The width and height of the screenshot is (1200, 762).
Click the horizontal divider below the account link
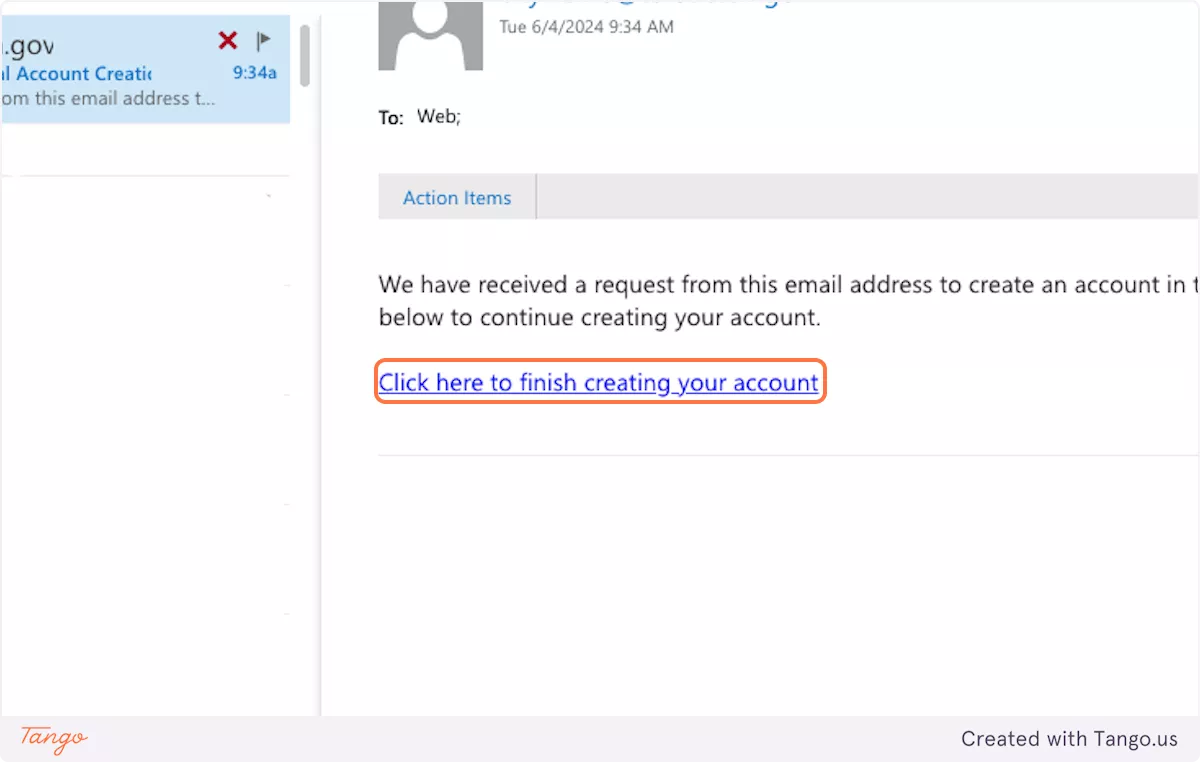(780, 455)
